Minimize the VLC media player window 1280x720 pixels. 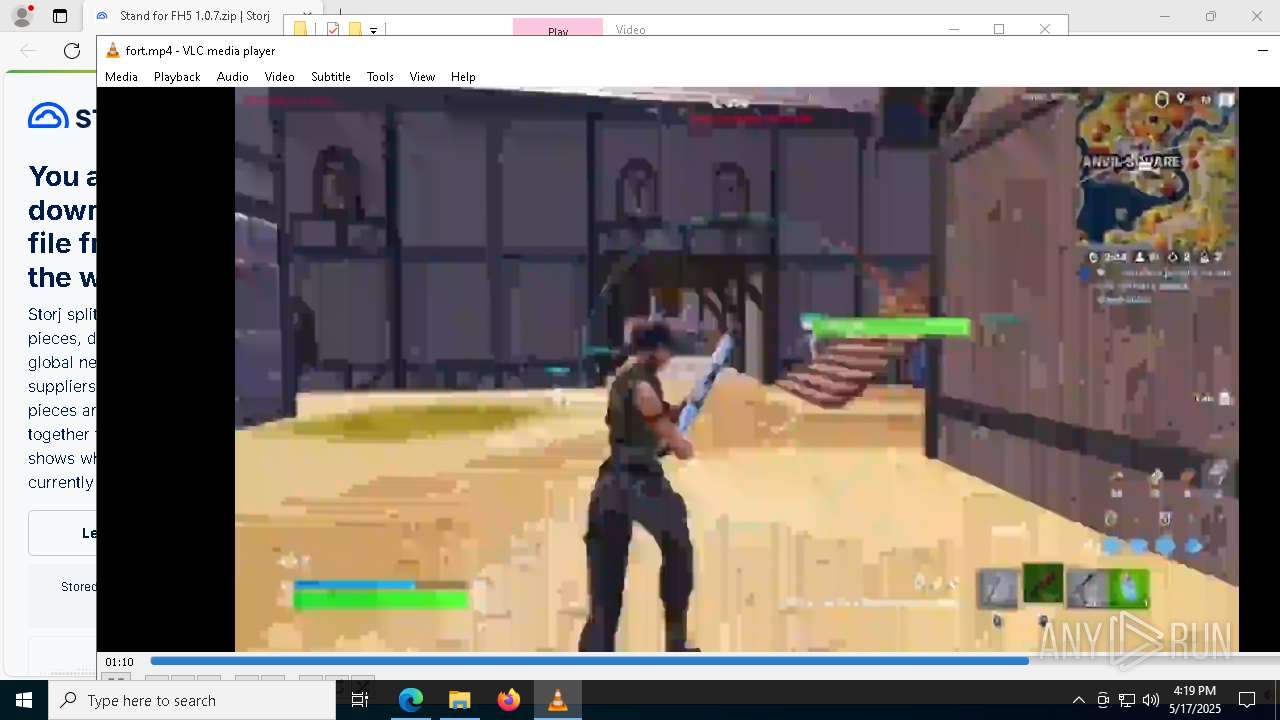[x=1263, y=50]
